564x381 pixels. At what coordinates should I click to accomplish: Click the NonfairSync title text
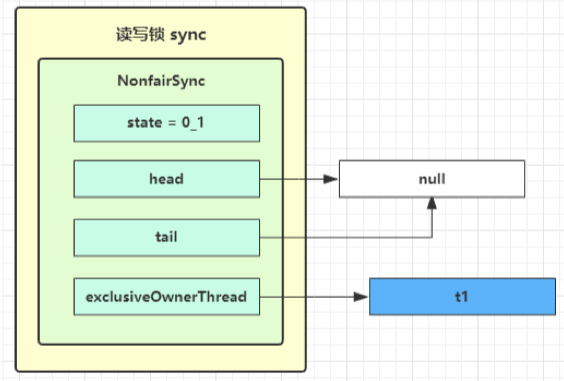(161, 81)
